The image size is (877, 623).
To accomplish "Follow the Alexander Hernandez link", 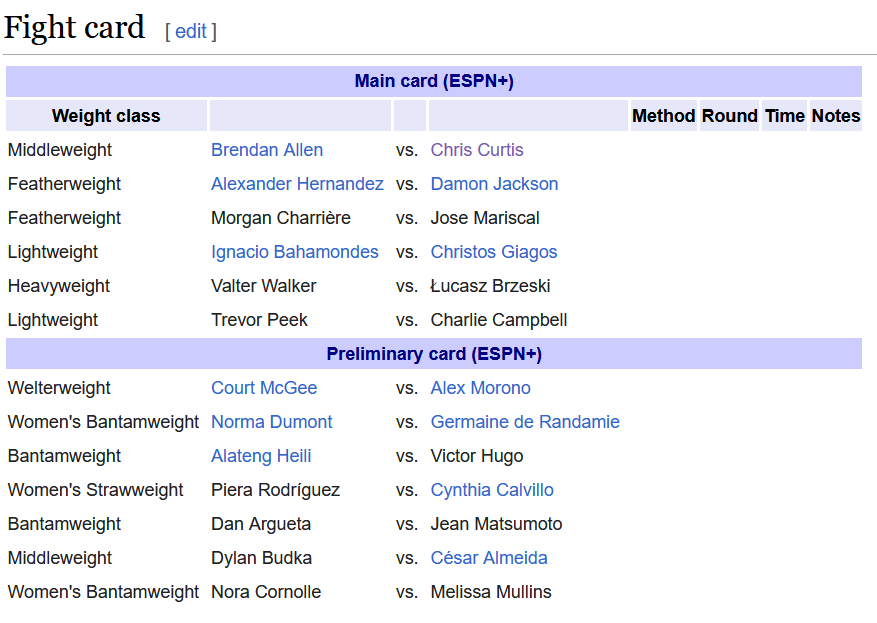I will coord(297,184).
